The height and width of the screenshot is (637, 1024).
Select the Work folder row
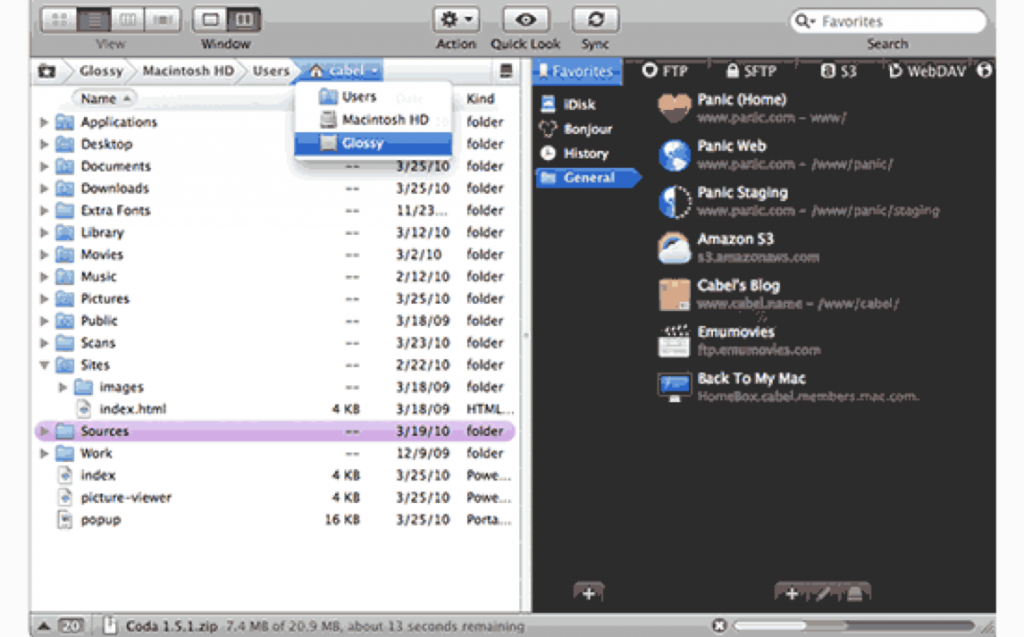tap(274, 453)
